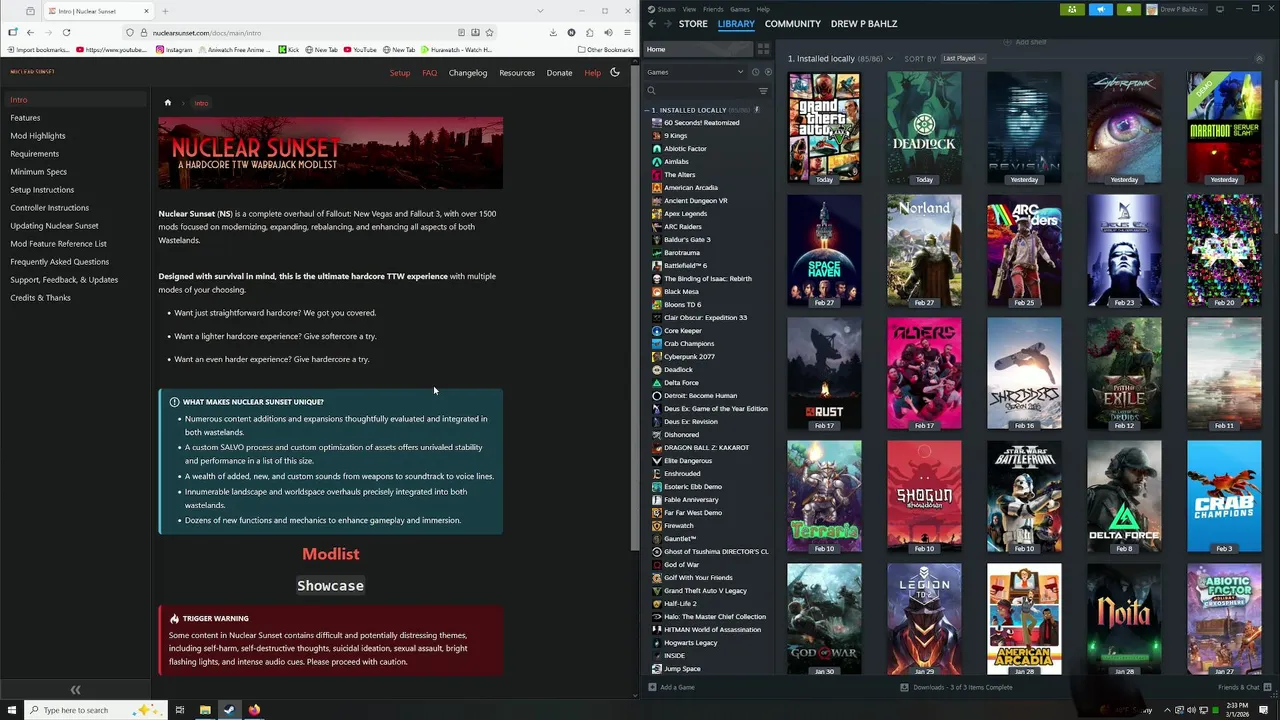Viewport: 1280px width, 720px height.
Task: Open the FAQ page link
Action: (429, 73)
